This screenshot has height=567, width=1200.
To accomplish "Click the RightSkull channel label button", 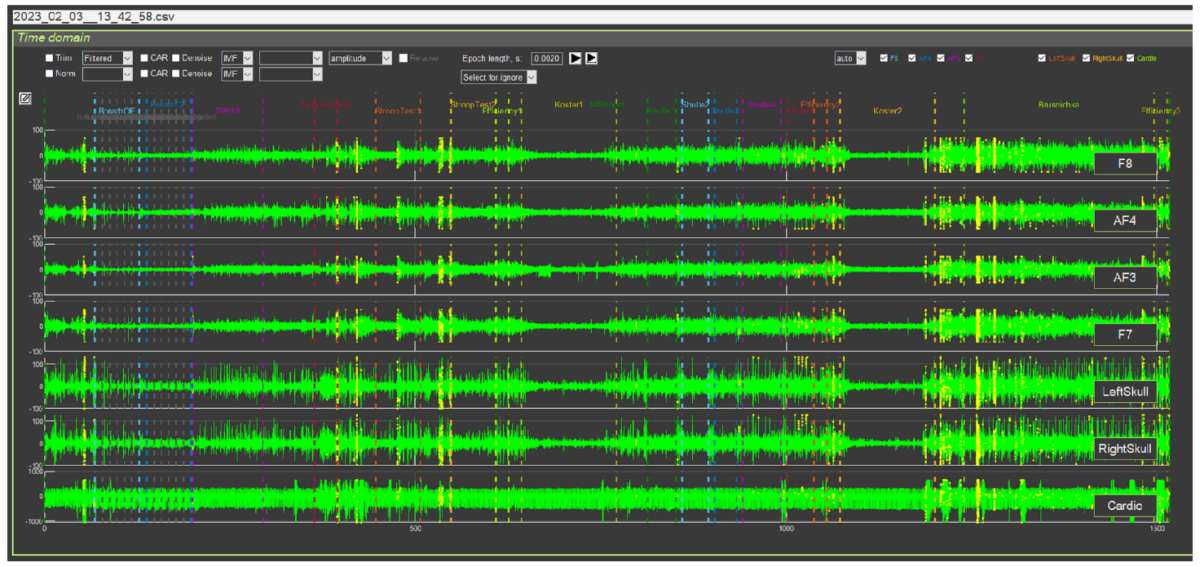I will click(1124, 449).
